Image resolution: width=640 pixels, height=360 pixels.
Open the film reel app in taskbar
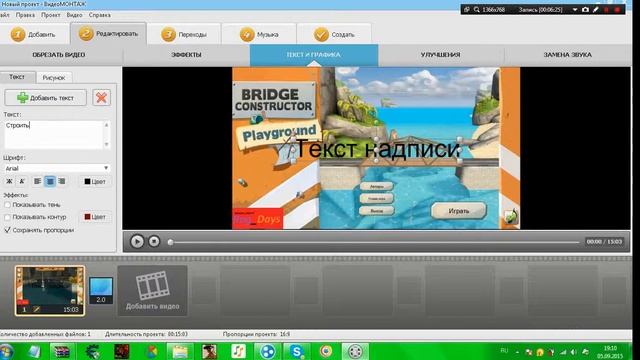(355, 351)
